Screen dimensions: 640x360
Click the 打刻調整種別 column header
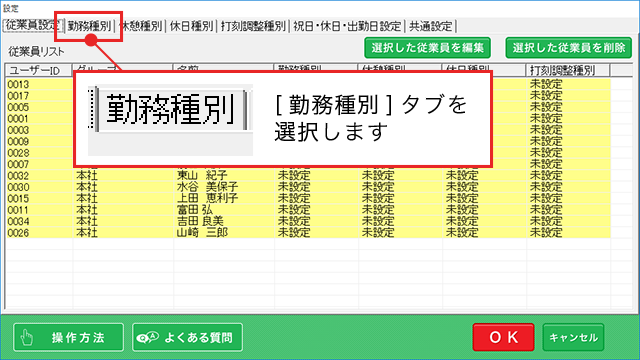(568, 70)
